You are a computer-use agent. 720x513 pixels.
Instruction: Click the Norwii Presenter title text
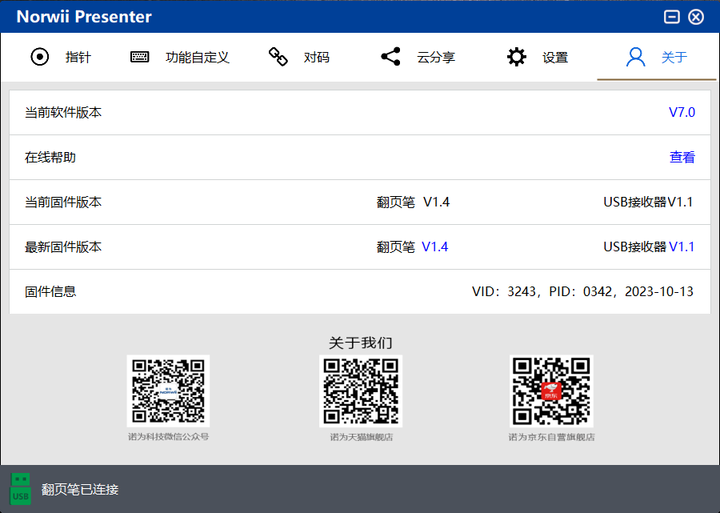tap(84, 17)
